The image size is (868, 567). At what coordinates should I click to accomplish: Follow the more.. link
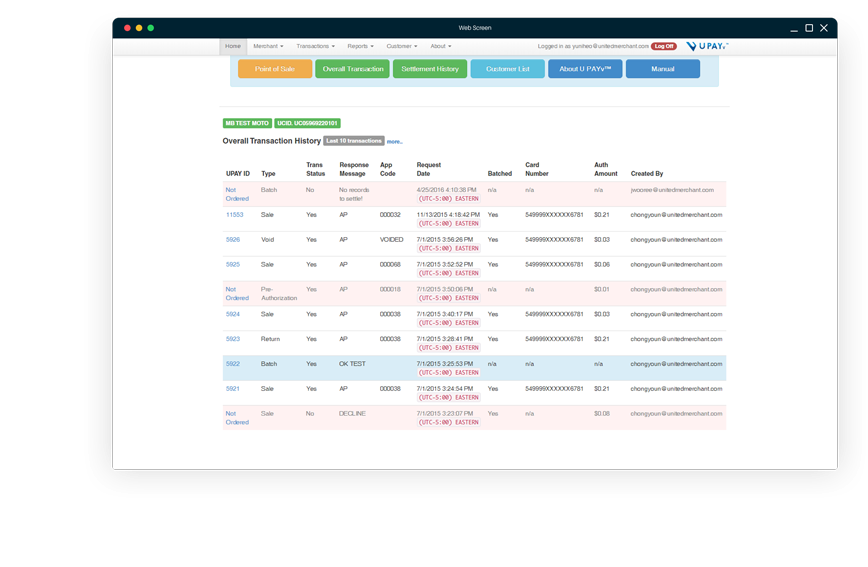pyautogui.click(x=395, y=142)
